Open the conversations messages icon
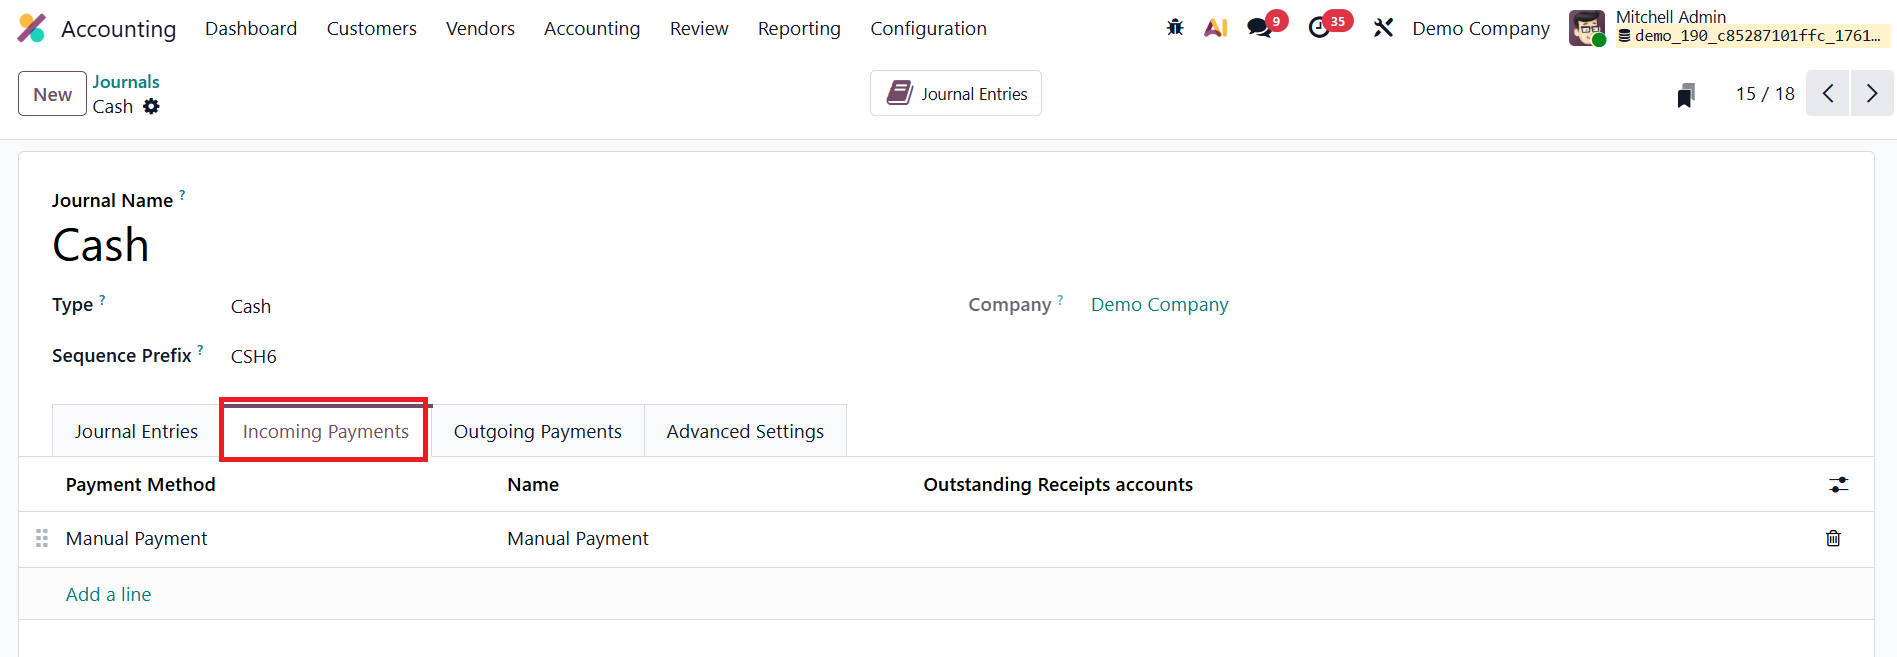 (1260, 28)
